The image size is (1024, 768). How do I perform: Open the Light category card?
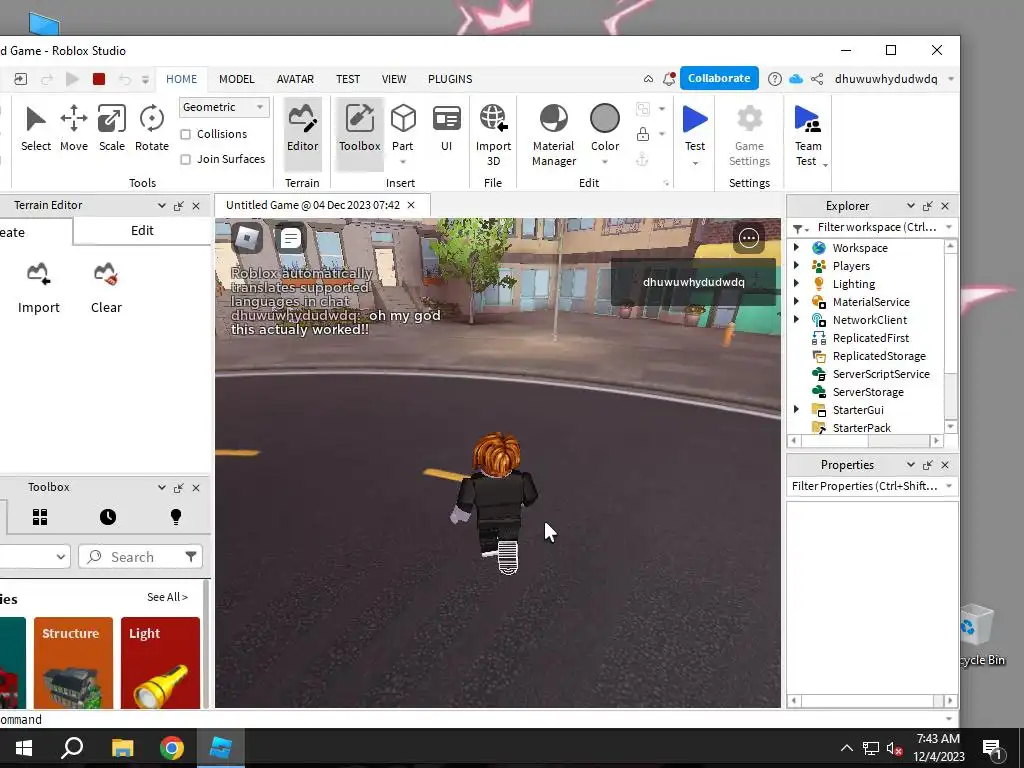coord(160,662)
